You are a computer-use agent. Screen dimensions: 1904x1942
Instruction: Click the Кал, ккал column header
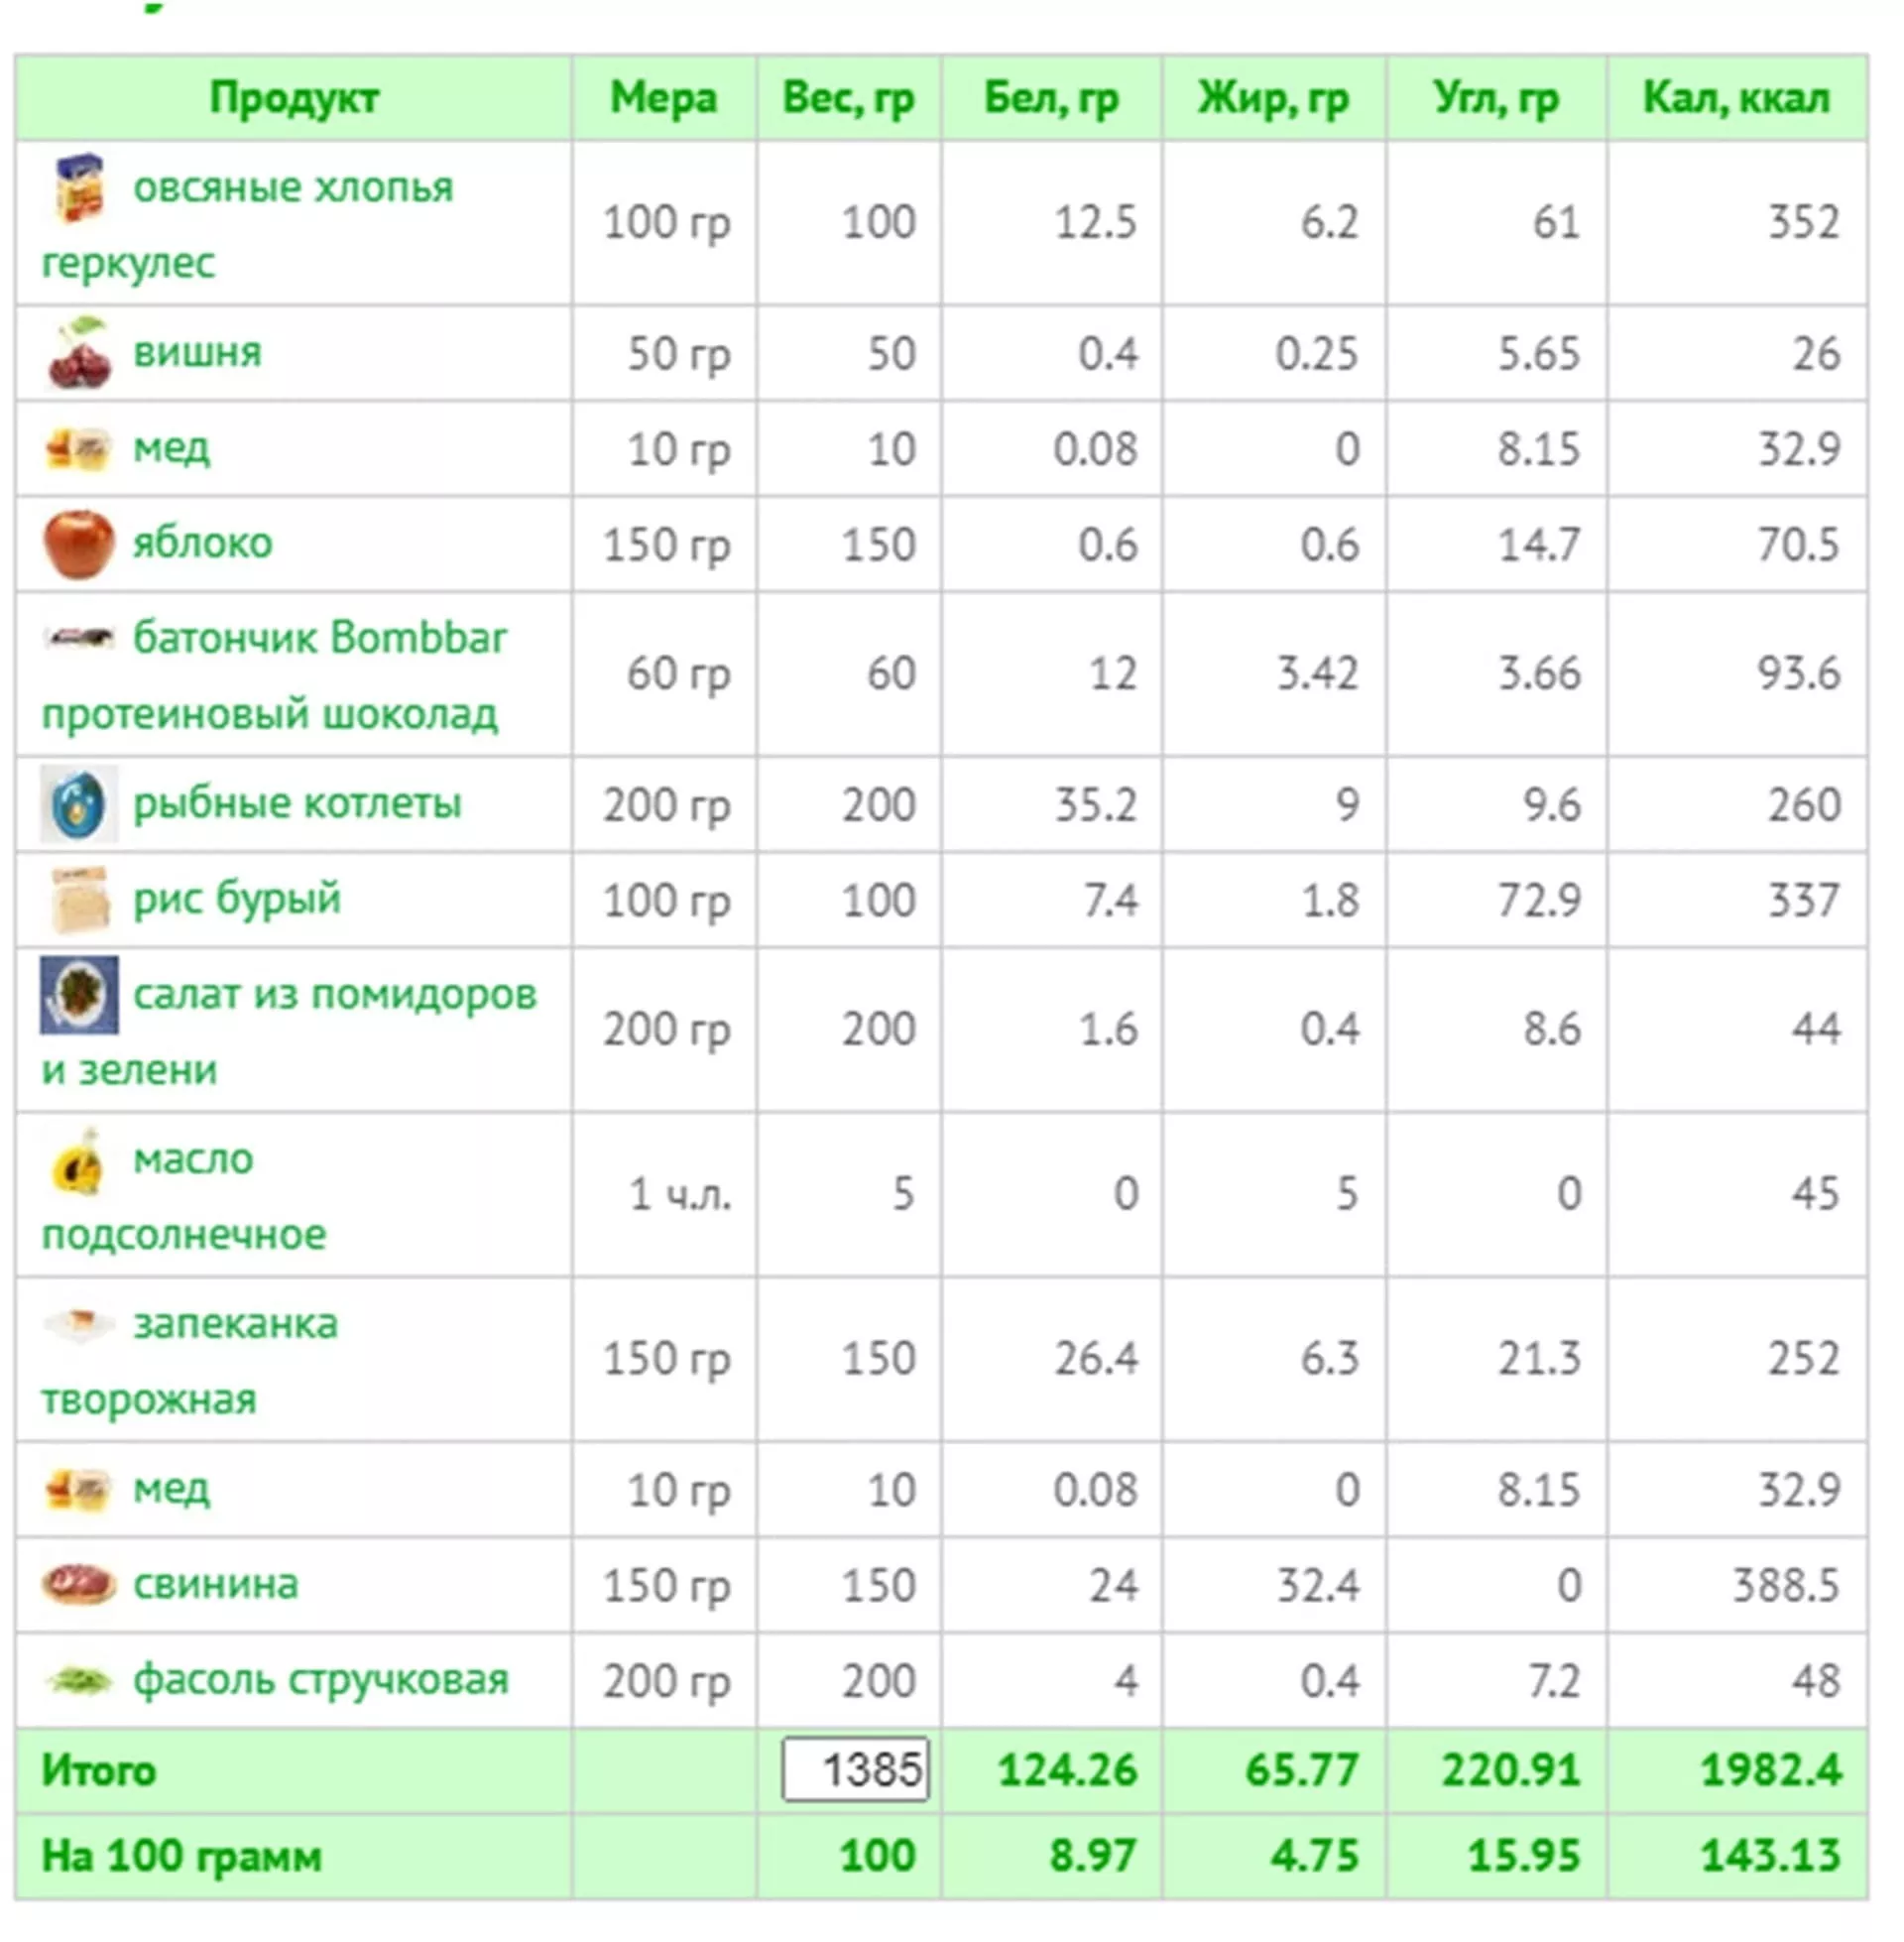(x=1736, y=98)
